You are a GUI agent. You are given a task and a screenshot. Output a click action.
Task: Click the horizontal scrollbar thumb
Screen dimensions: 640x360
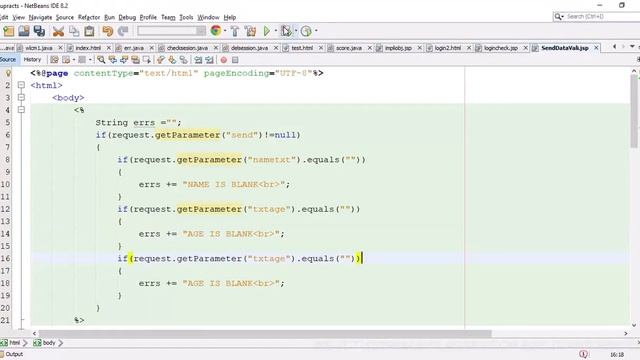265,333
